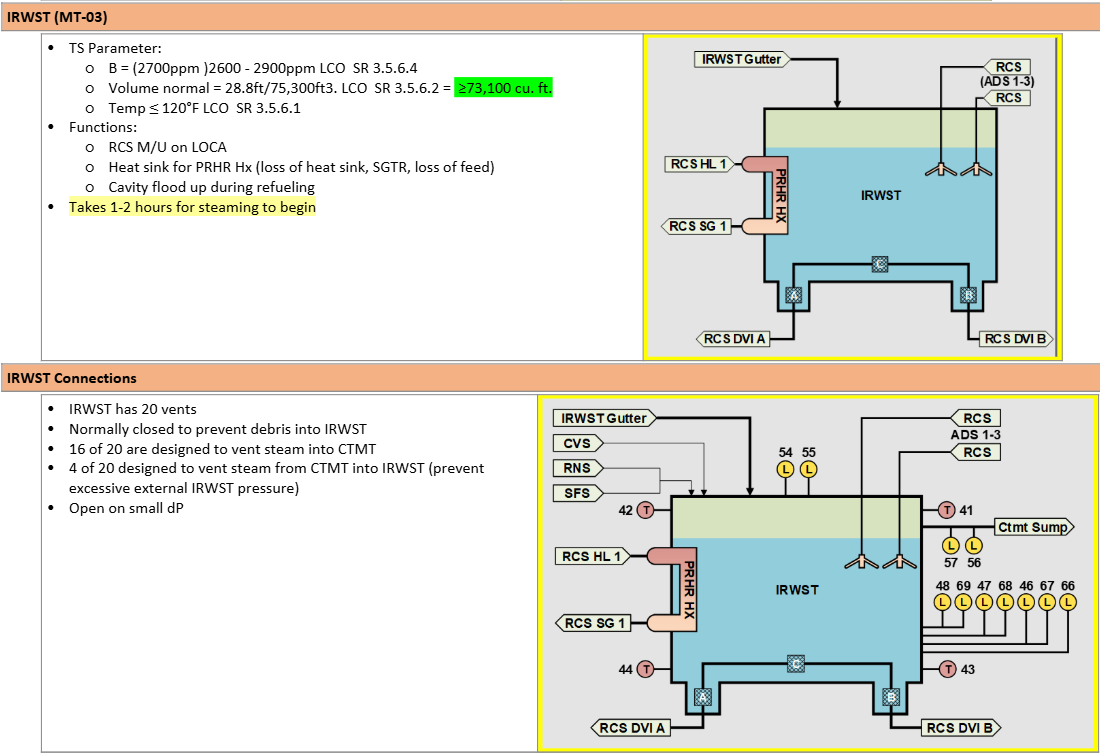
Task: Select temperature sensor T 41
Action: pos(947,510)
